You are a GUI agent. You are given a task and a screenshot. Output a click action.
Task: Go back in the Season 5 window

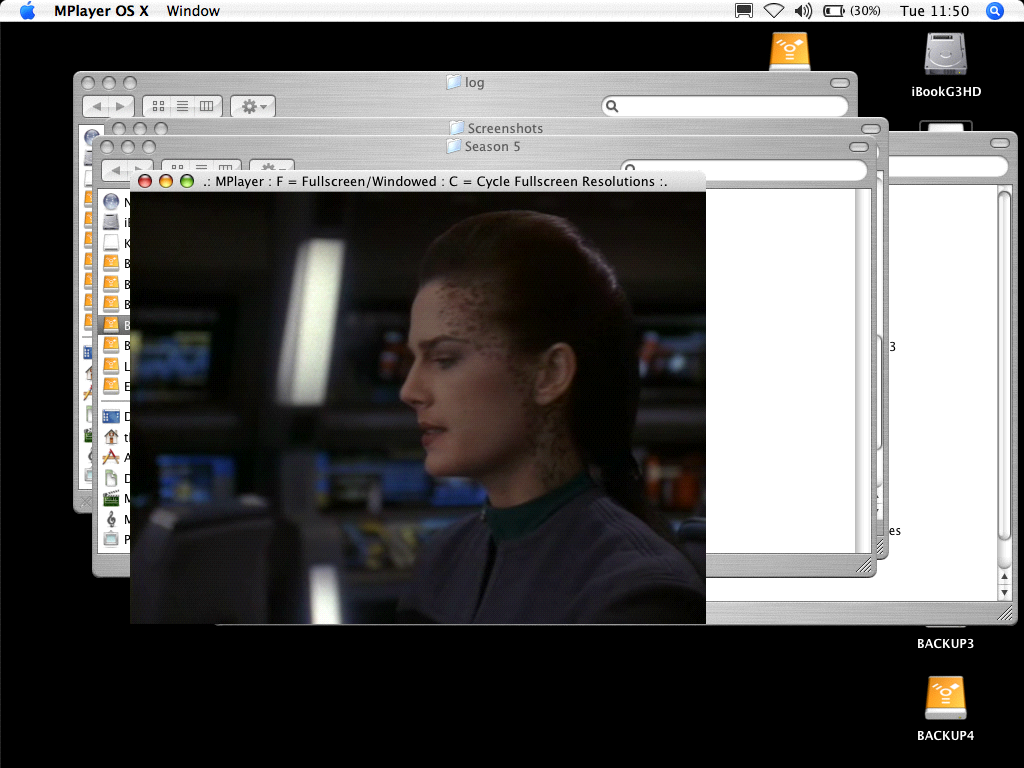(116, 170)
